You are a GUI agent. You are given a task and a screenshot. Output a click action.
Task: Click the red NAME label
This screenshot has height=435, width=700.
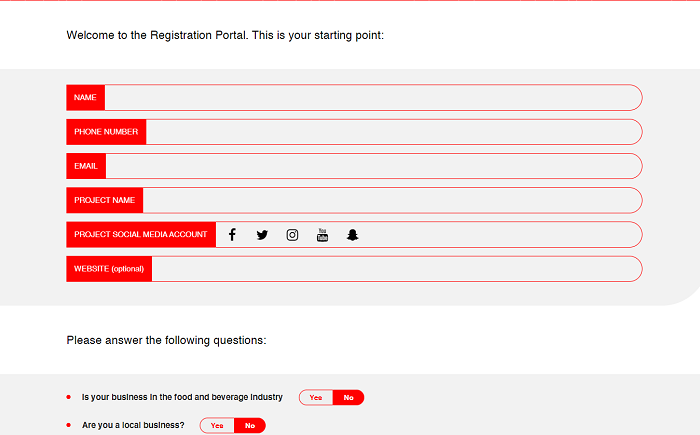point(85,98)
